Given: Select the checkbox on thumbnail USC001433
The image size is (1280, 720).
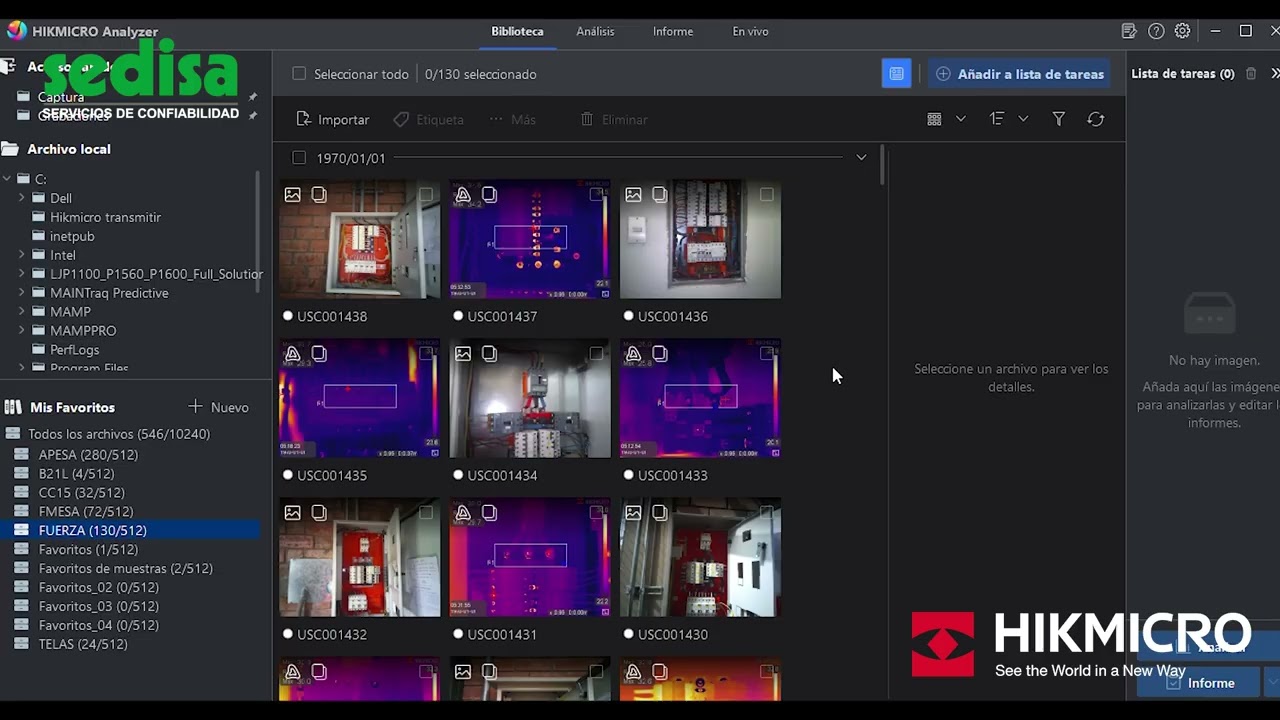Looking at the screenshot, I should (766, 354).
